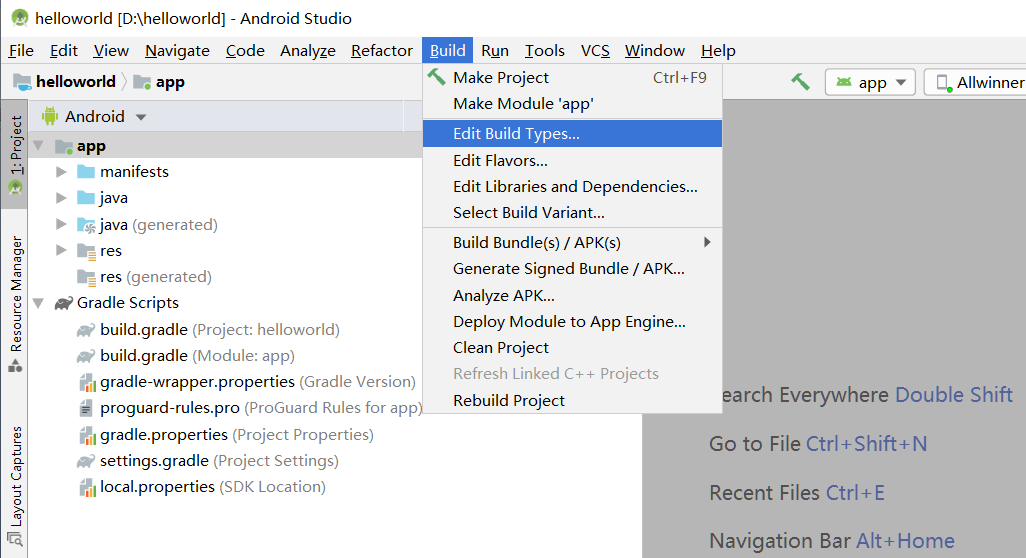This screenshot has width=1026, height=558.
Task: Click the Gradle Scripts elephant icon
Action: point(63,303)
